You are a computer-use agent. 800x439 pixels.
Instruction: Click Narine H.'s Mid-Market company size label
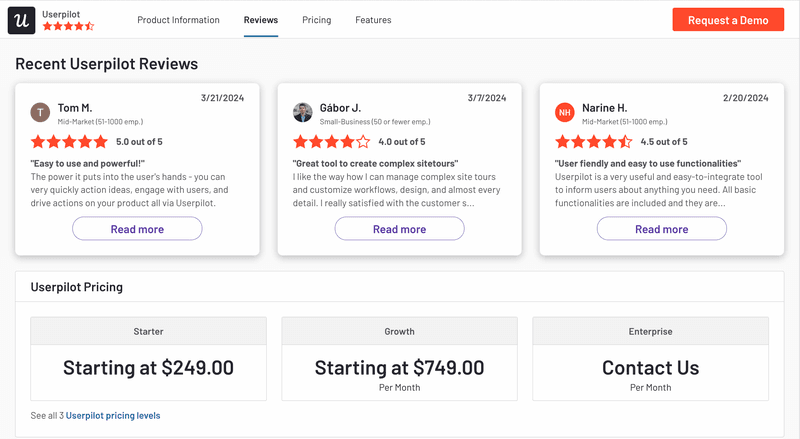[x=624, y=122]
